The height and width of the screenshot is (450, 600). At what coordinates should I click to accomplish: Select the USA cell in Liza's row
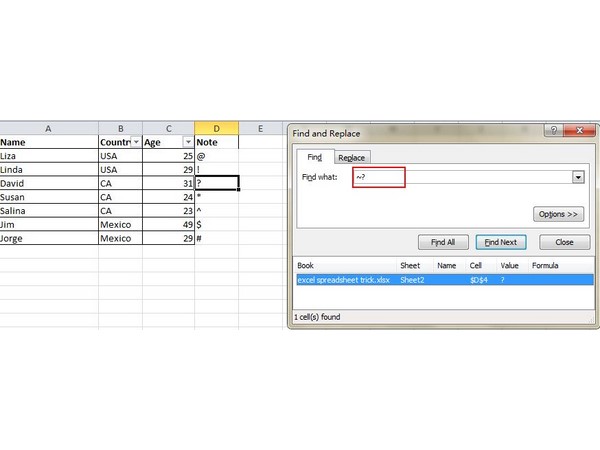pos(121,156)
